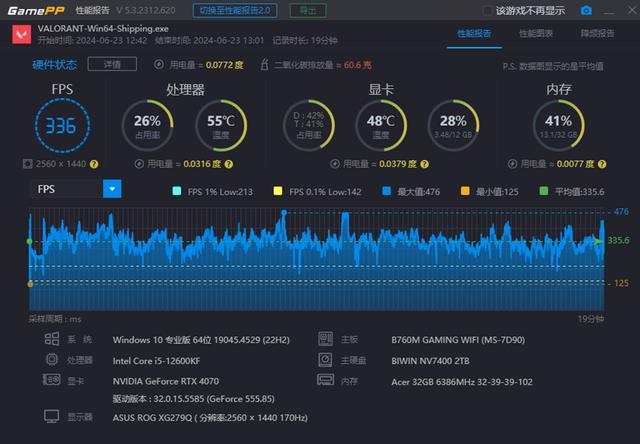Viewport: 640px width, 444px height.
Task: Click B760M GAMING WIFI (MS-7D90) text
Action: [458, 340]
